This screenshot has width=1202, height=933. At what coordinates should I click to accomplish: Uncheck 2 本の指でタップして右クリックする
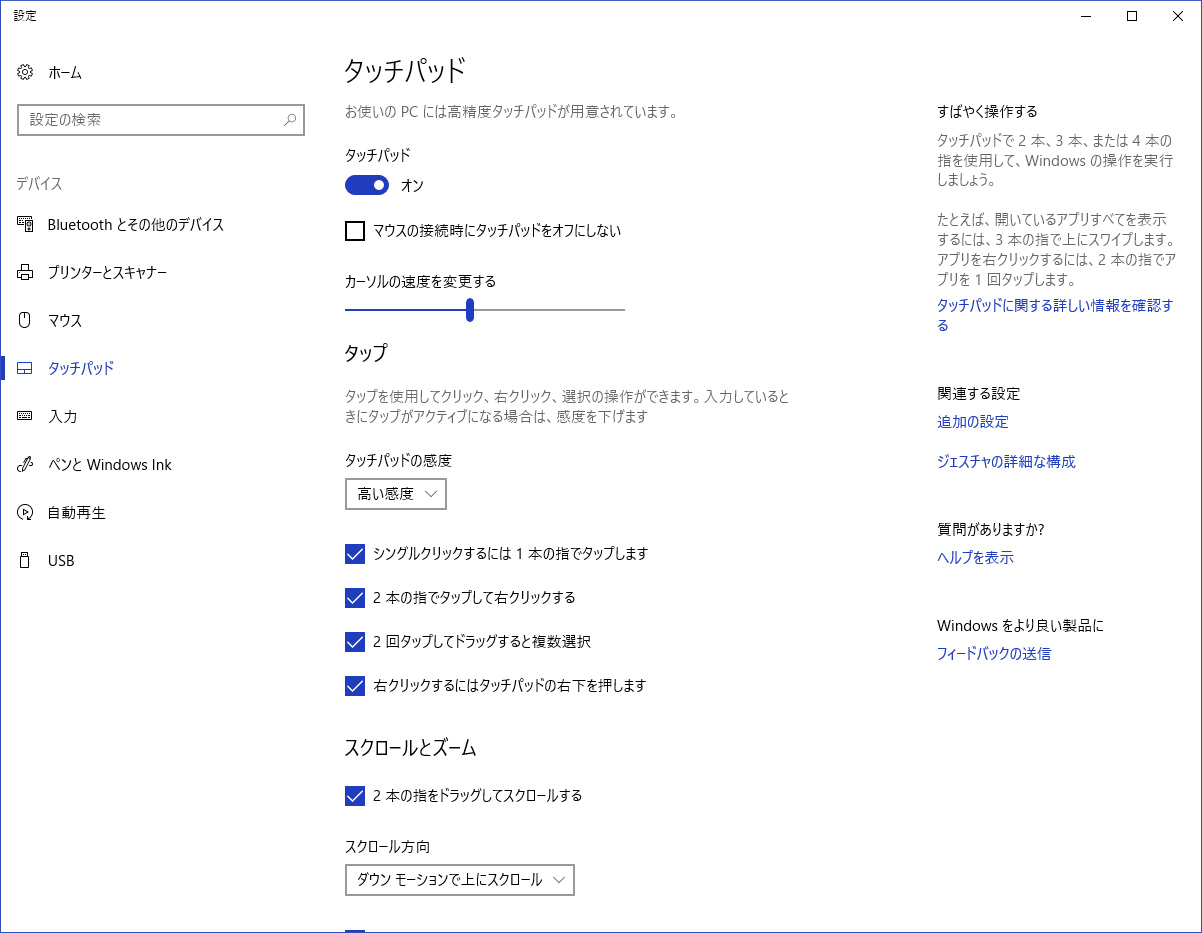click(x=355, y=597)
